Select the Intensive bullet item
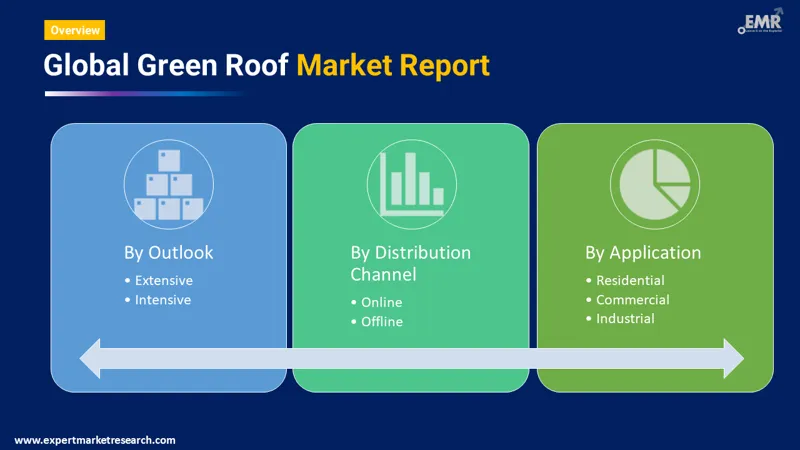Image resolution: width=800 pixels, height=450 pixels. (162, 300)
